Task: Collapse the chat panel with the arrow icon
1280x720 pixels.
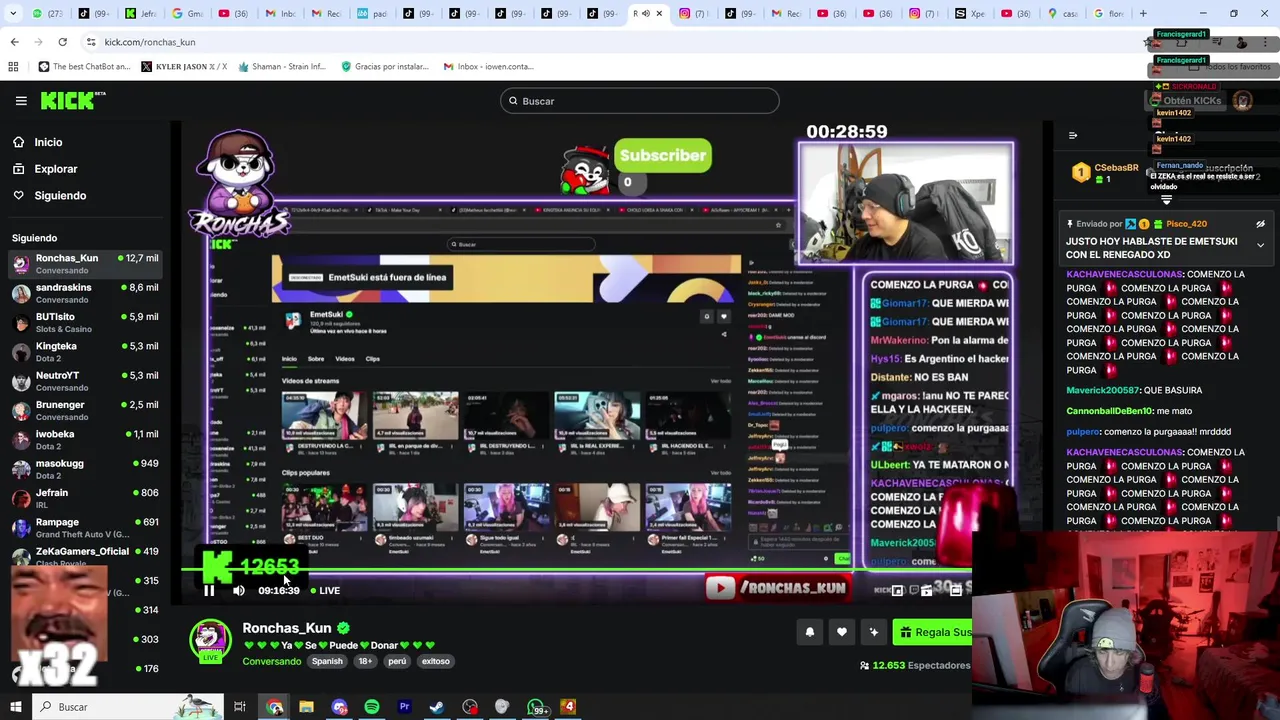Action: click(1073, 136)
